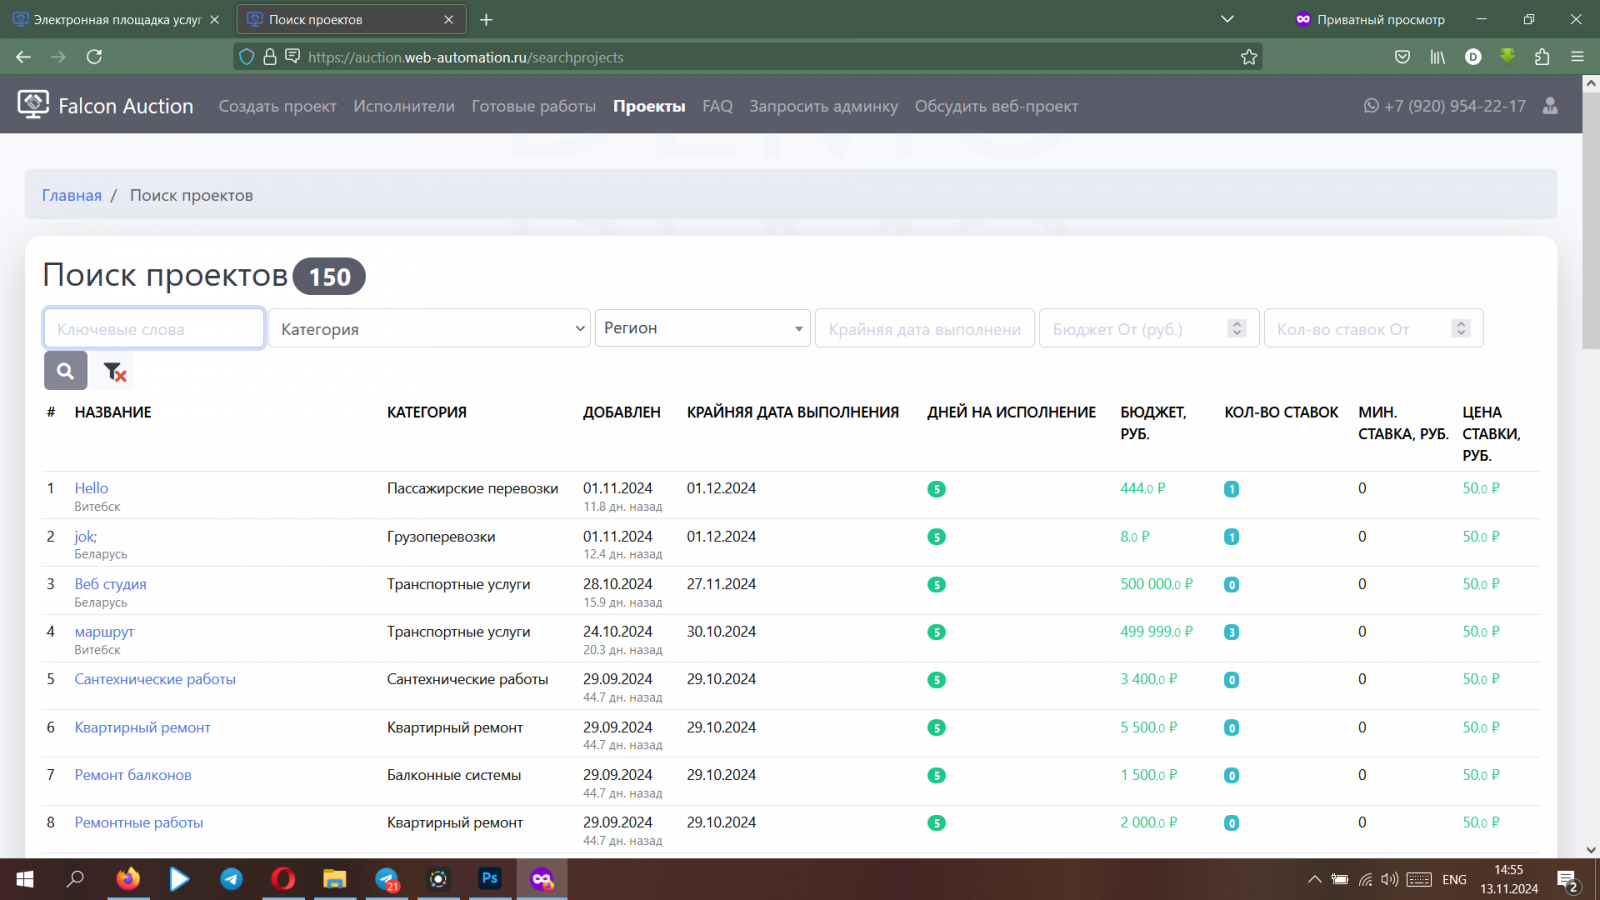This screenshot has height=900, width=1600.
Task: Click the magnifier search button
Action: (x=65, y=371)
